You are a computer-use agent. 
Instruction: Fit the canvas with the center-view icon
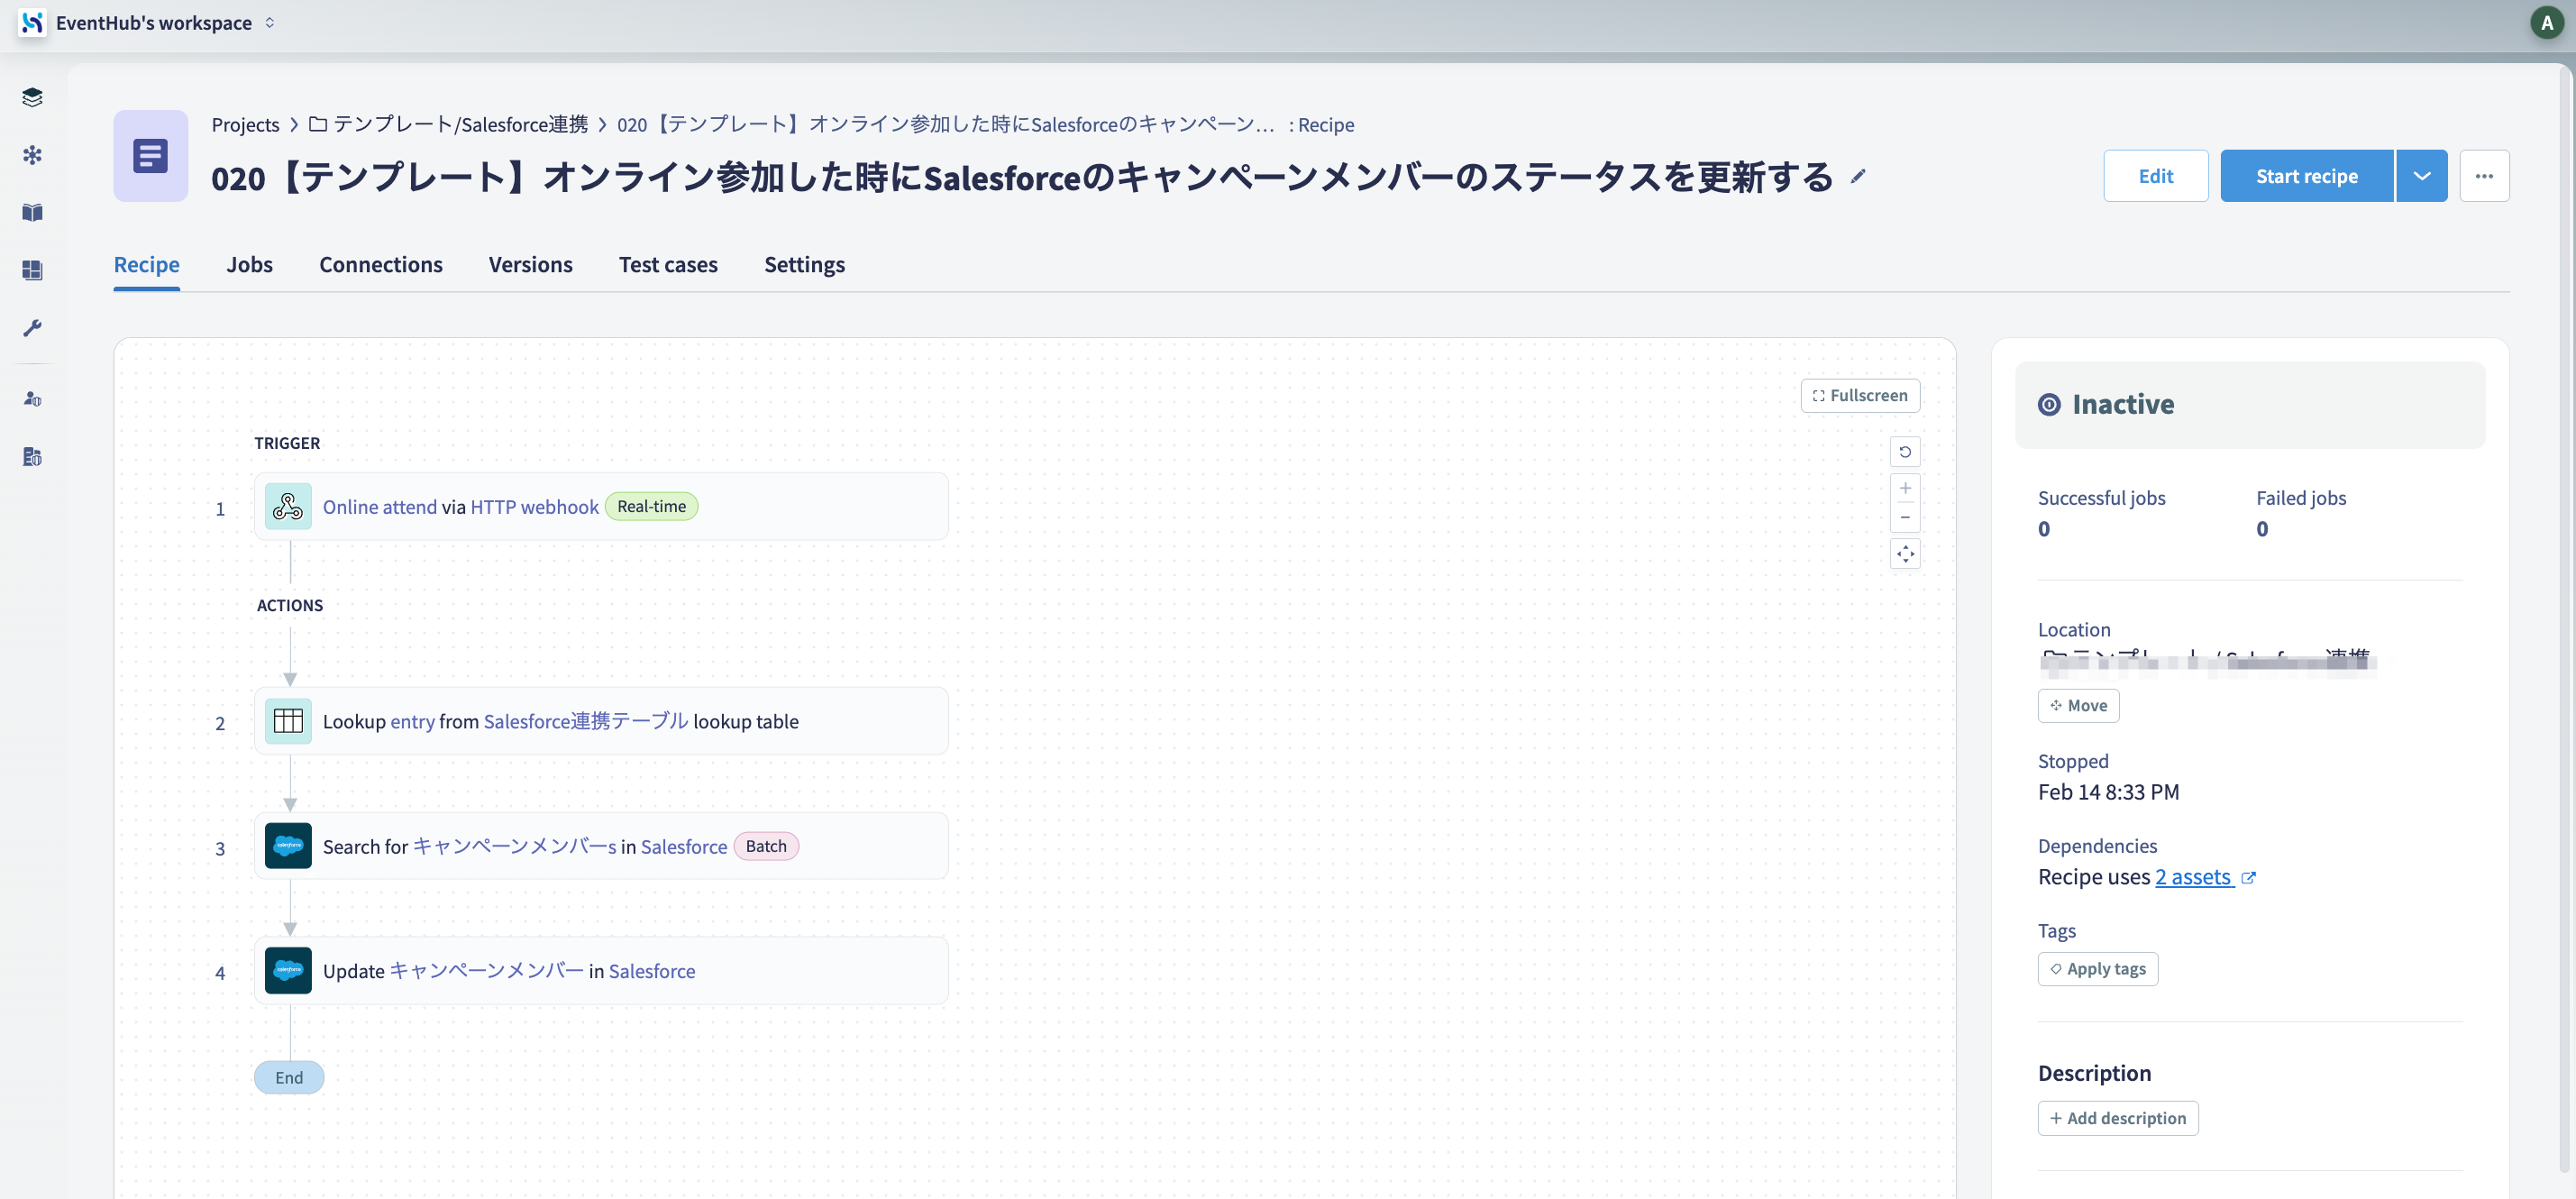(1905, 554)
